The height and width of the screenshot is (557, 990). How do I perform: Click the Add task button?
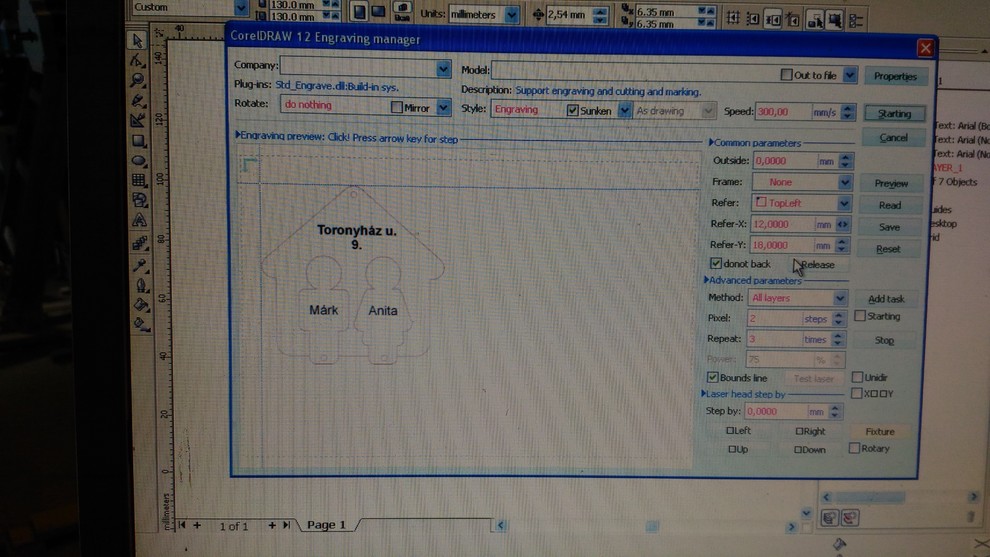885,298
